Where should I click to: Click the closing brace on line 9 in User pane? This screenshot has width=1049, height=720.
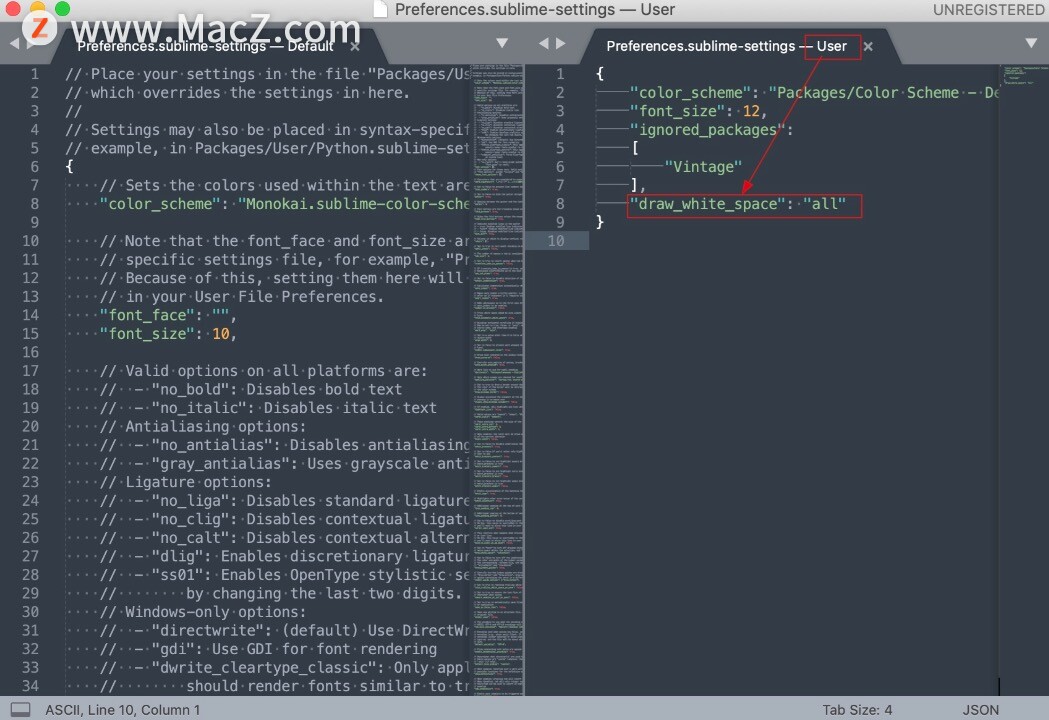tap(599, 222)
